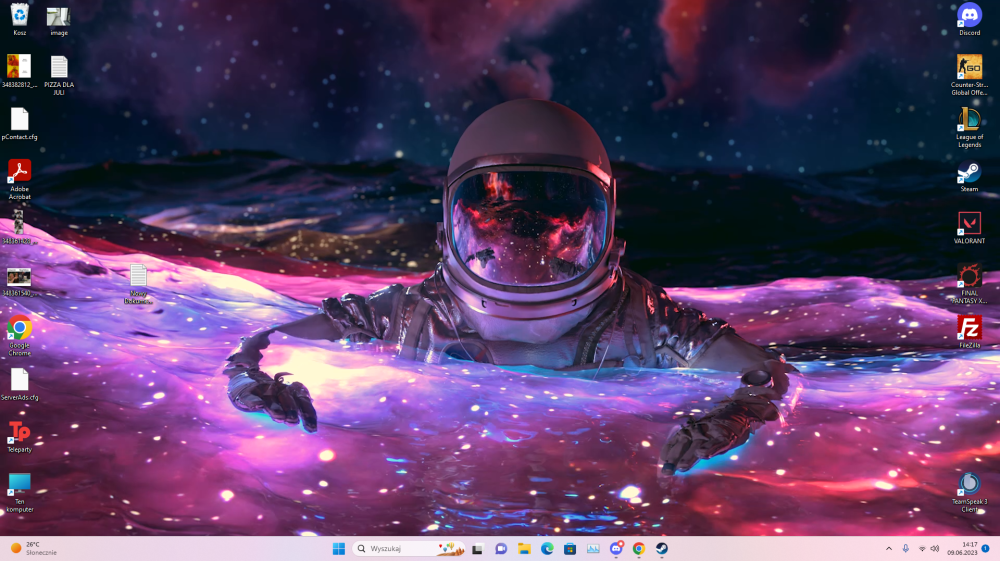1000x561 pixels.
Task: Open the clock and date 14:17
Action: (962, 549)
